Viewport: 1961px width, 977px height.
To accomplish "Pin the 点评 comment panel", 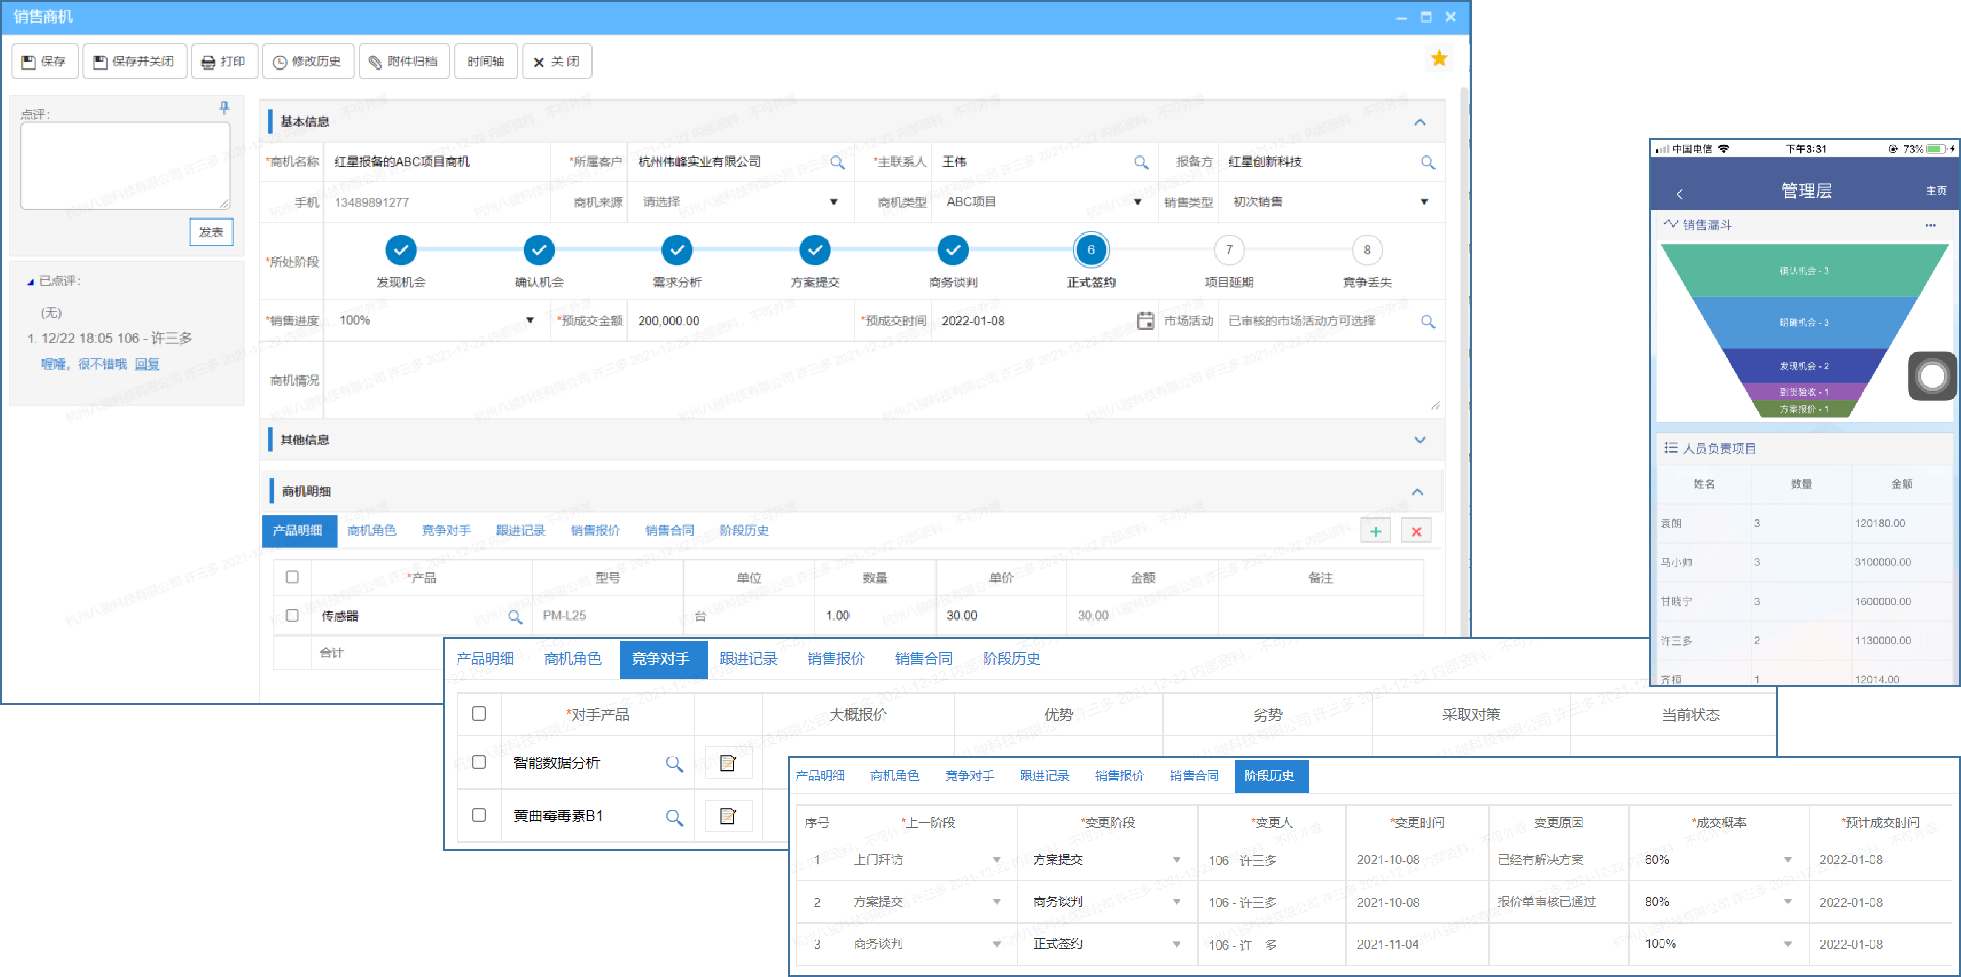I will click(x=225, y=110).
